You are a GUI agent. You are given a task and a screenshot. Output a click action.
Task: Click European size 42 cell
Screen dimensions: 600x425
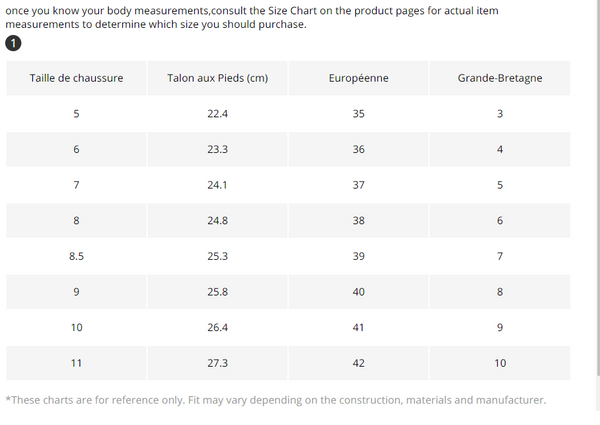pyautogui.click(x=359, y=362)
